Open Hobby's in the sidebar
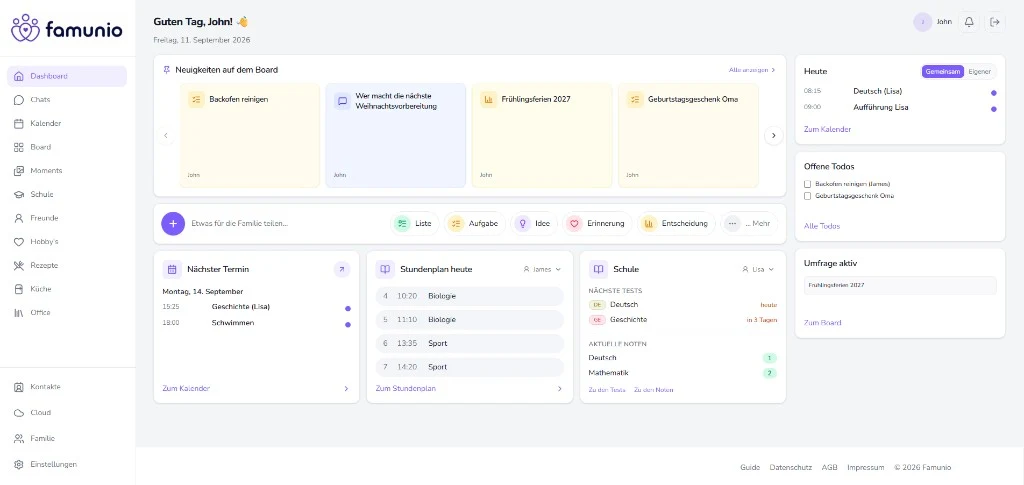This screenshot has width=1024, height=485. [x=67, y=242]
